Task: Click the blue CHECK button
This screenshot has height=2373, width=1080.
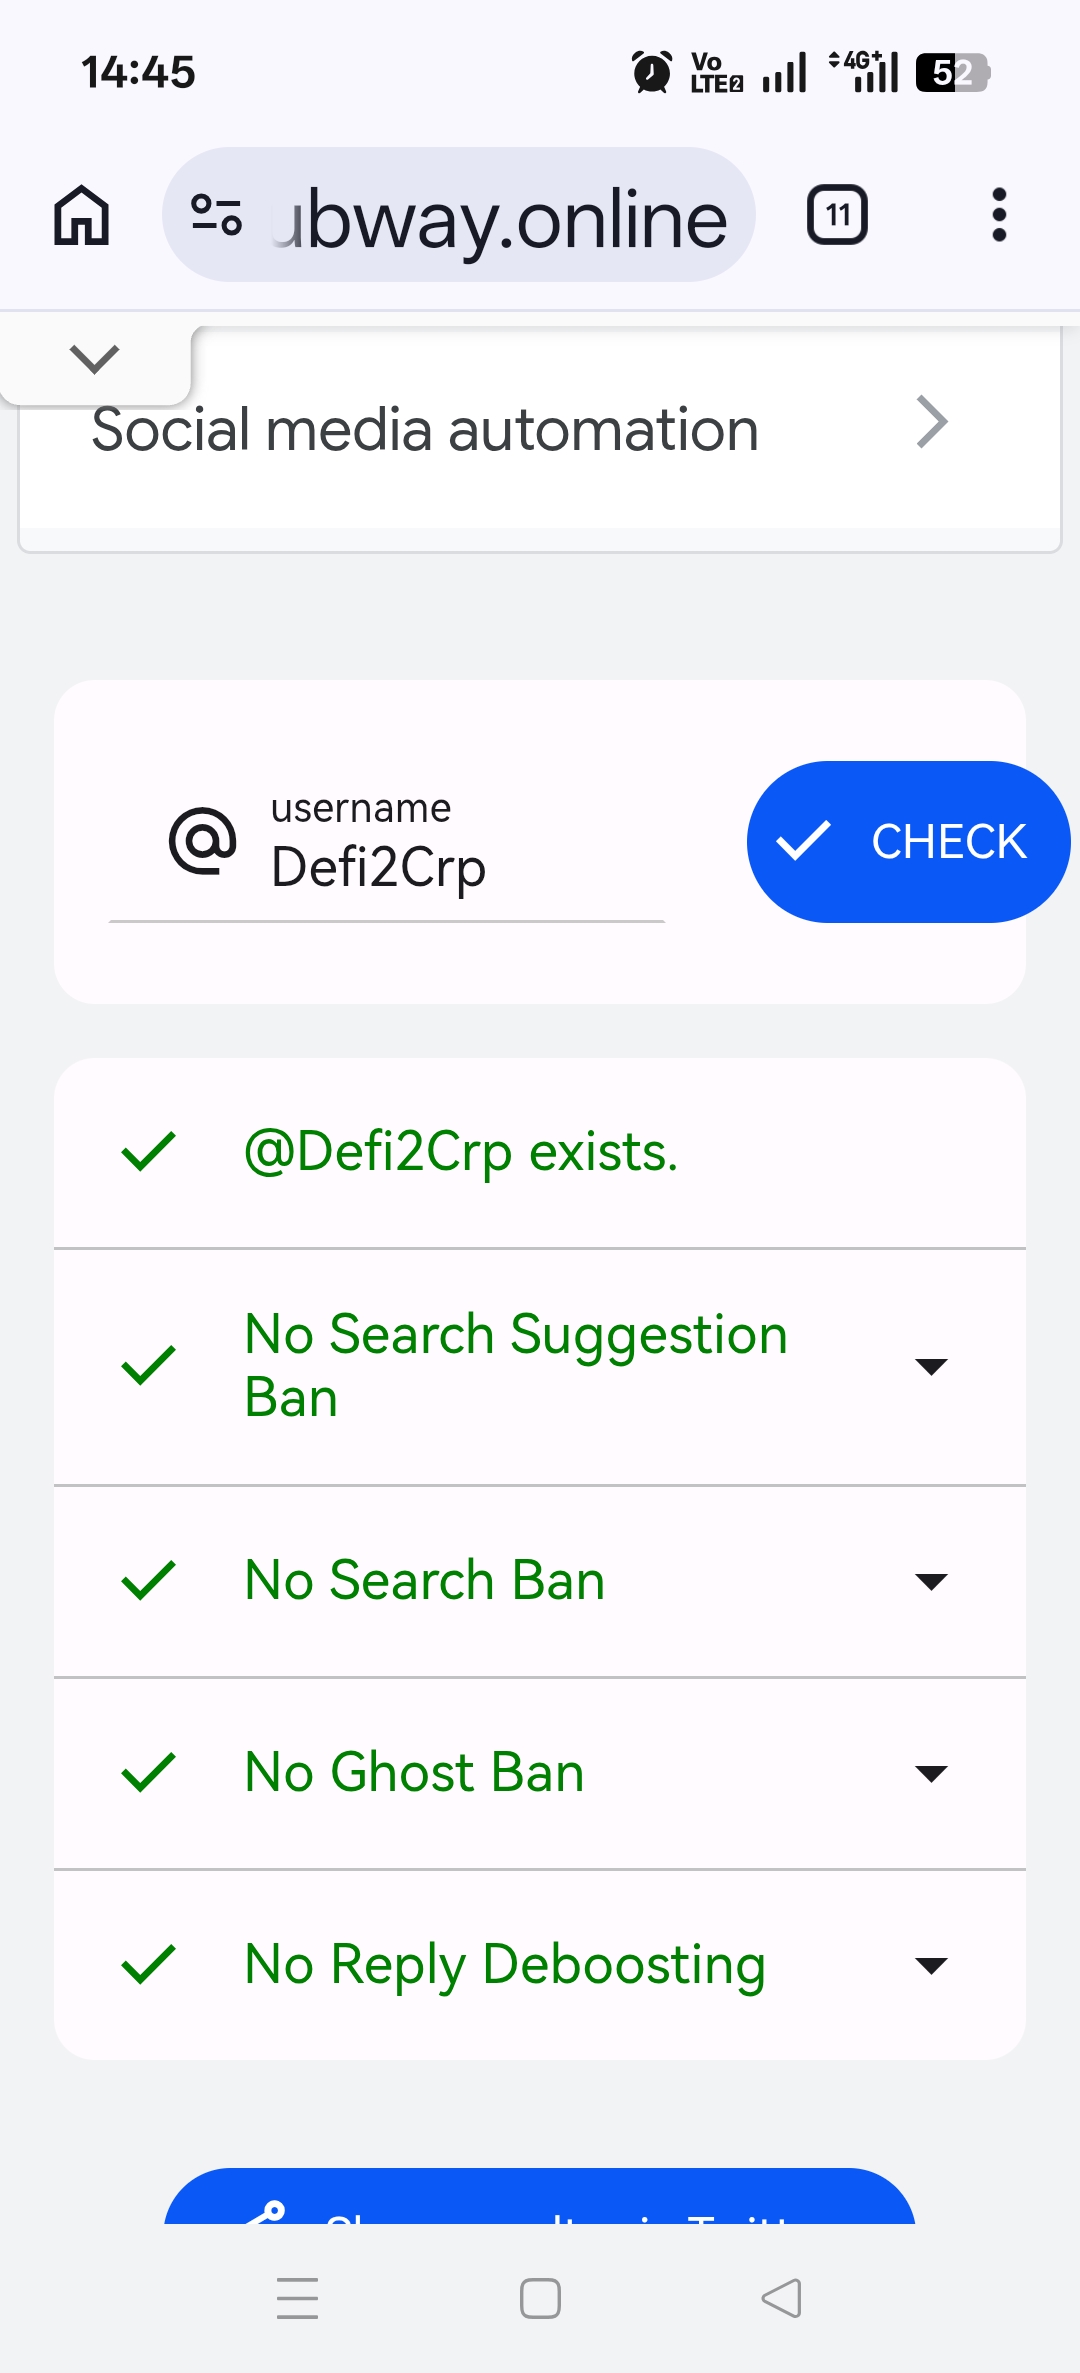Action: click(x=908, y=842)
